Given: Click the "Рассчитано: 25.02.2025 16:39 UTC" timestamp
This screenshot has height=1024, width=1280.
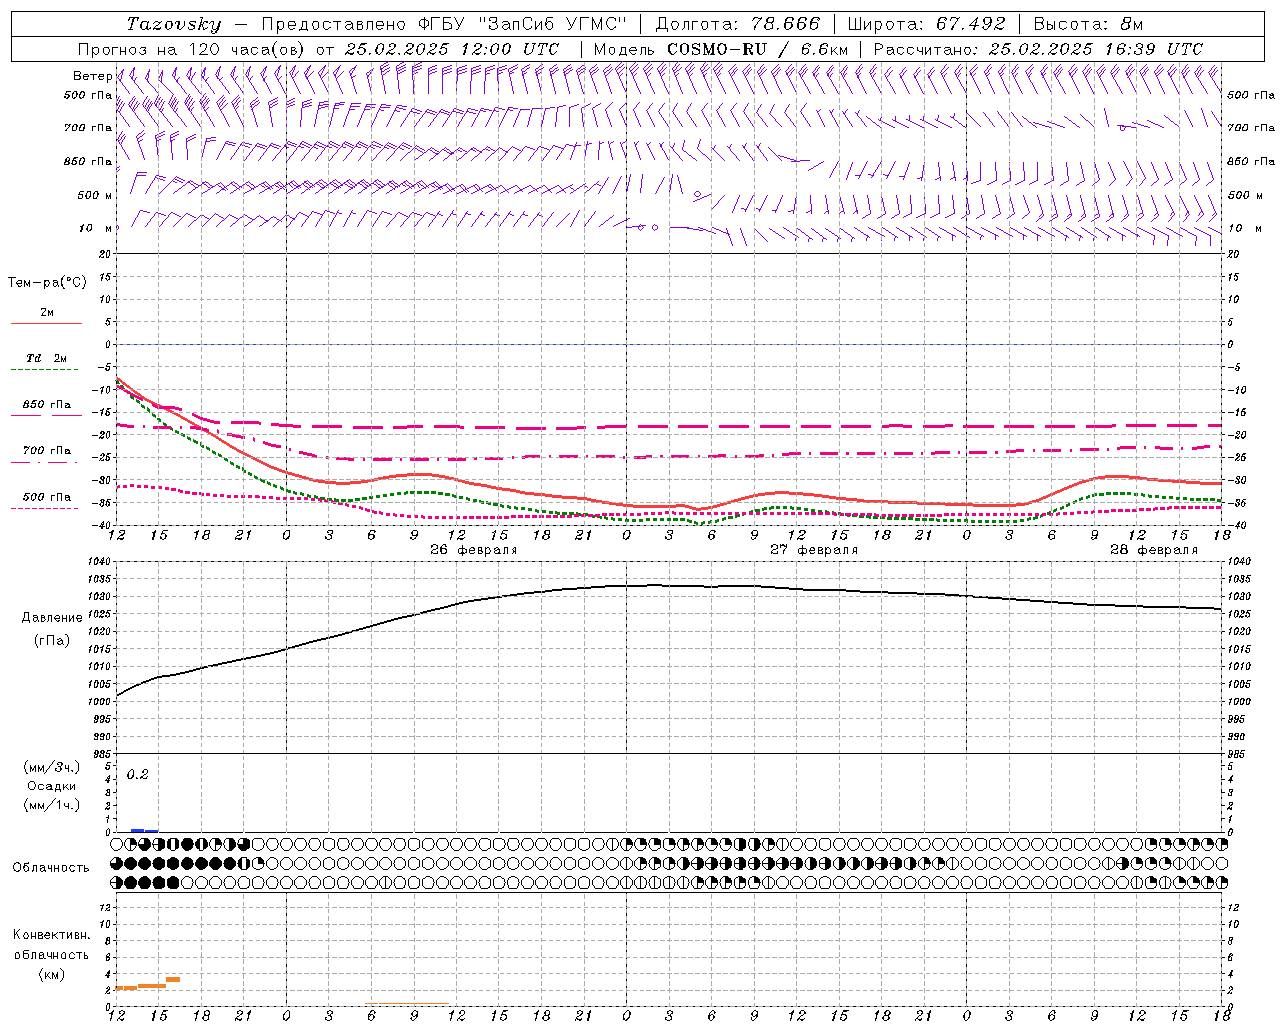Looking at the screenshot, I should coord(1038,49).
